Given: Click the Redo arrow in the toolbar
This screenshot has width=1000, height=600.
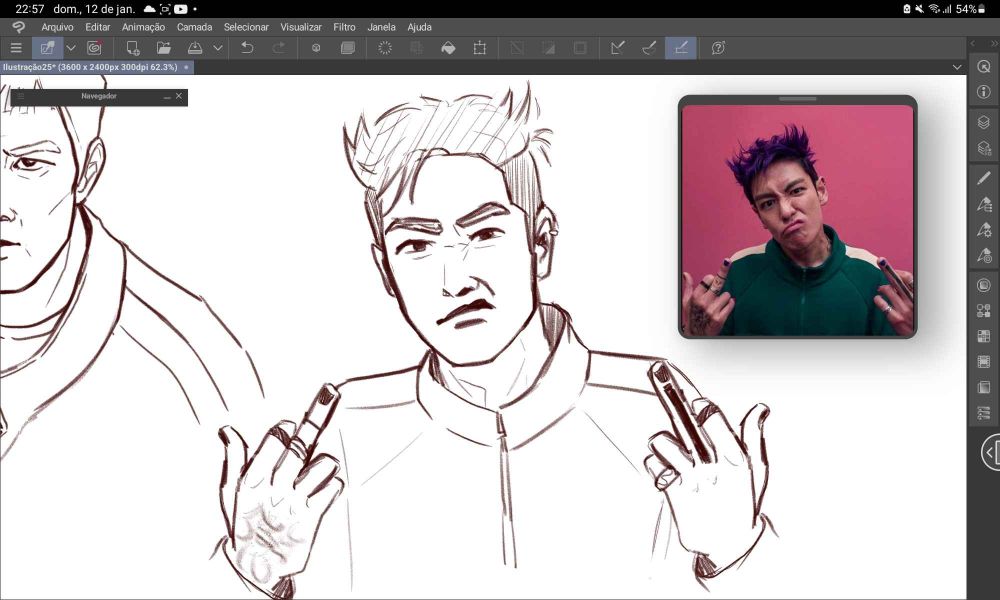Looking at the screenshot, I should point(279,47).
